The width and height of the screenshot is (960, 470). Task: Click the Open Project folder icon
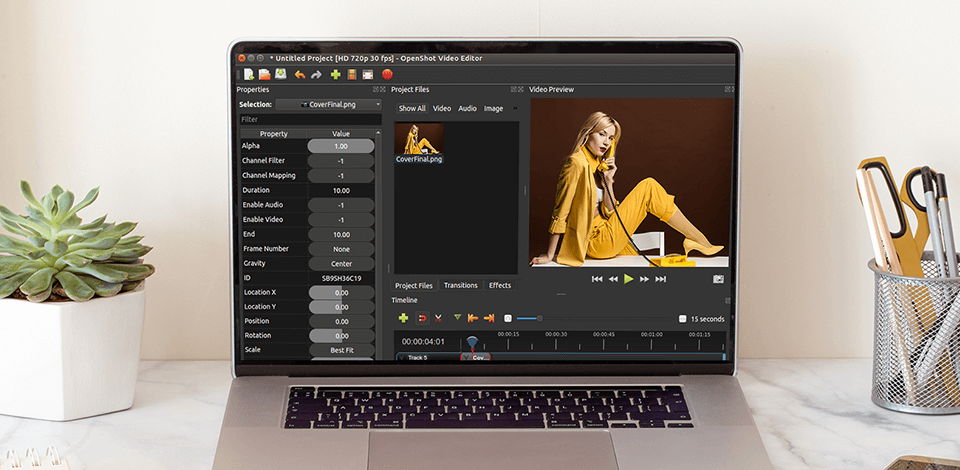[265, 74]
